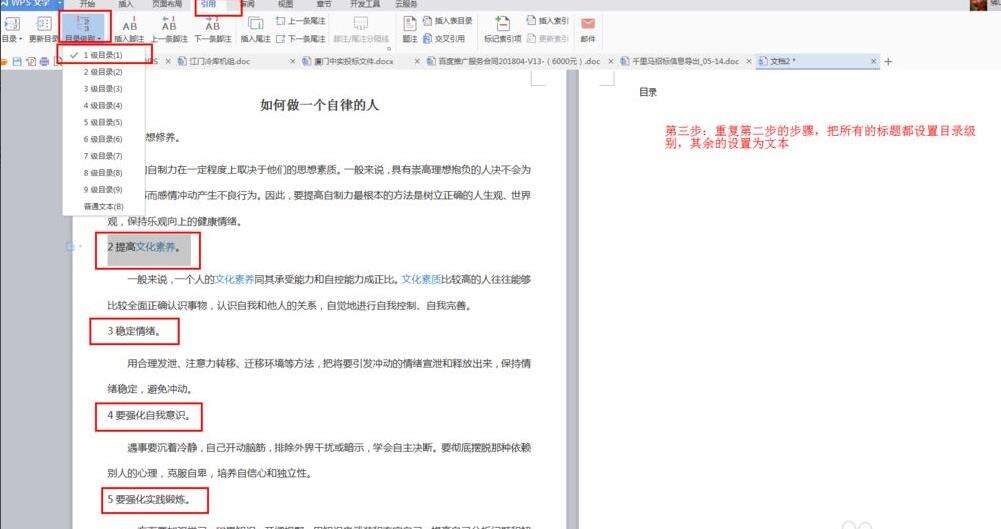Close the 江门冷库机组.doc tab

tap(292, 61)
